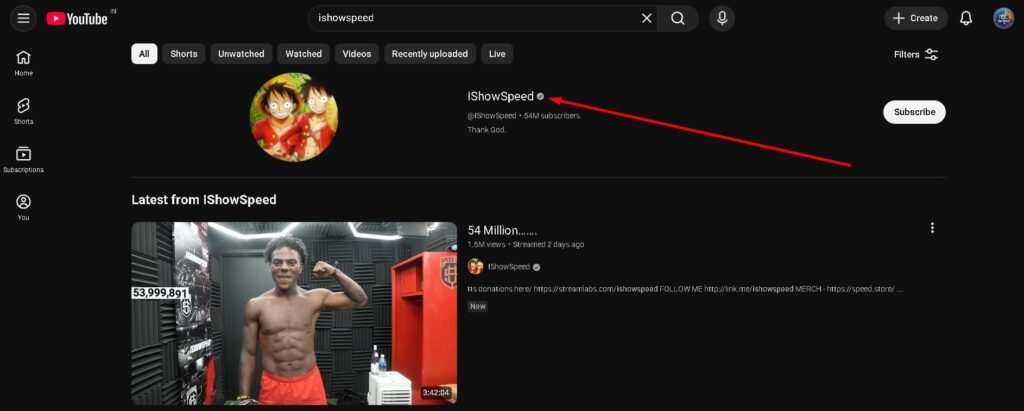The image size is (1024, 411).
Task: Open the IShowSpeed channel name link
Action: (500, 96)
